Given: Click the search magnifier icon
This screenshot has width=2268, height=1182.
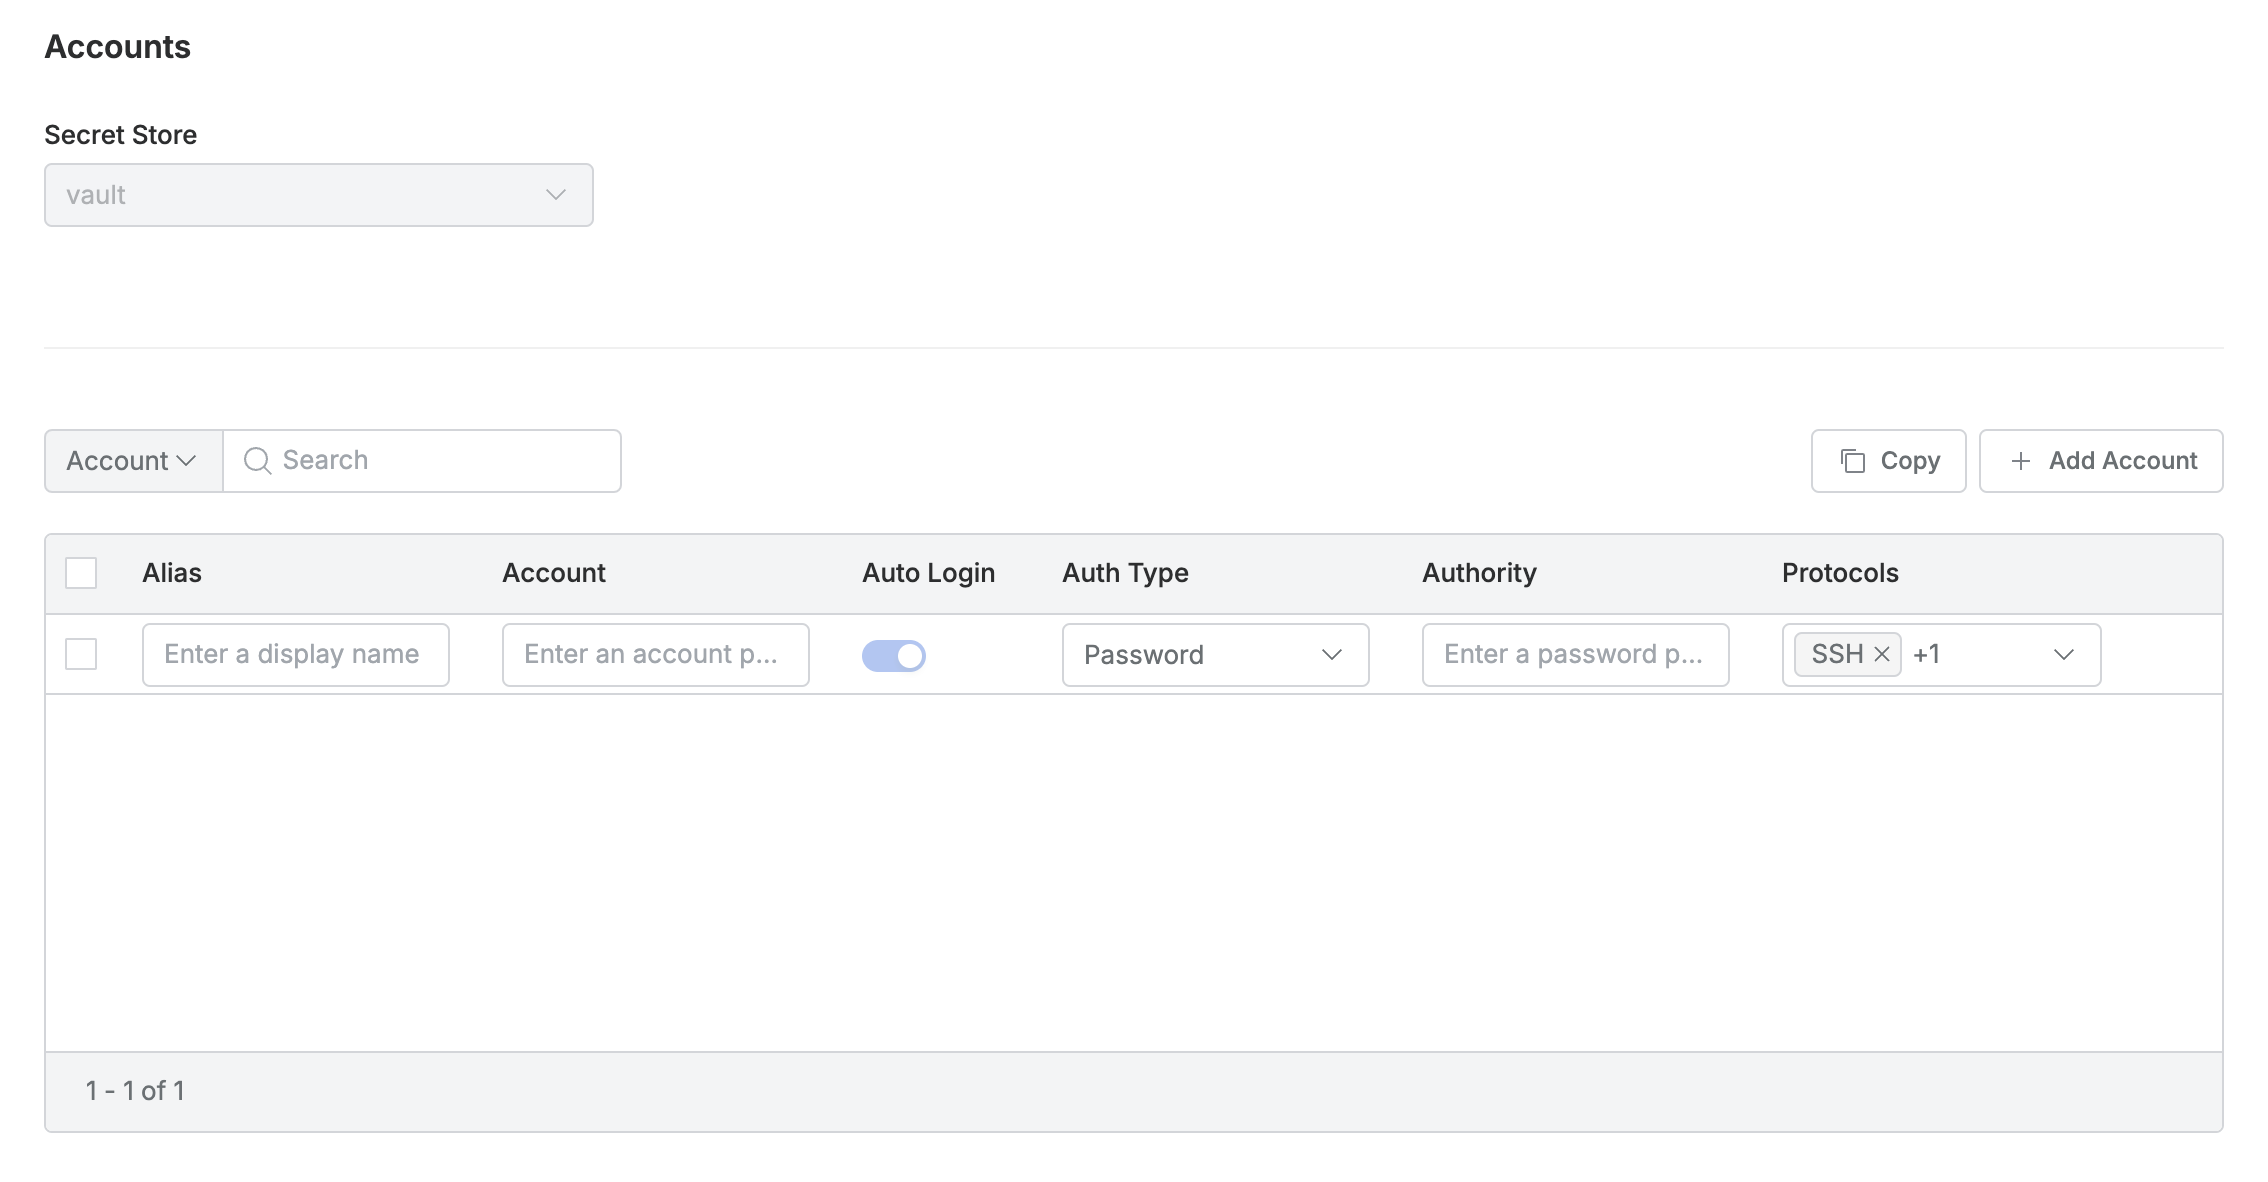Looking at the screenshot, I should click(257, 460).
